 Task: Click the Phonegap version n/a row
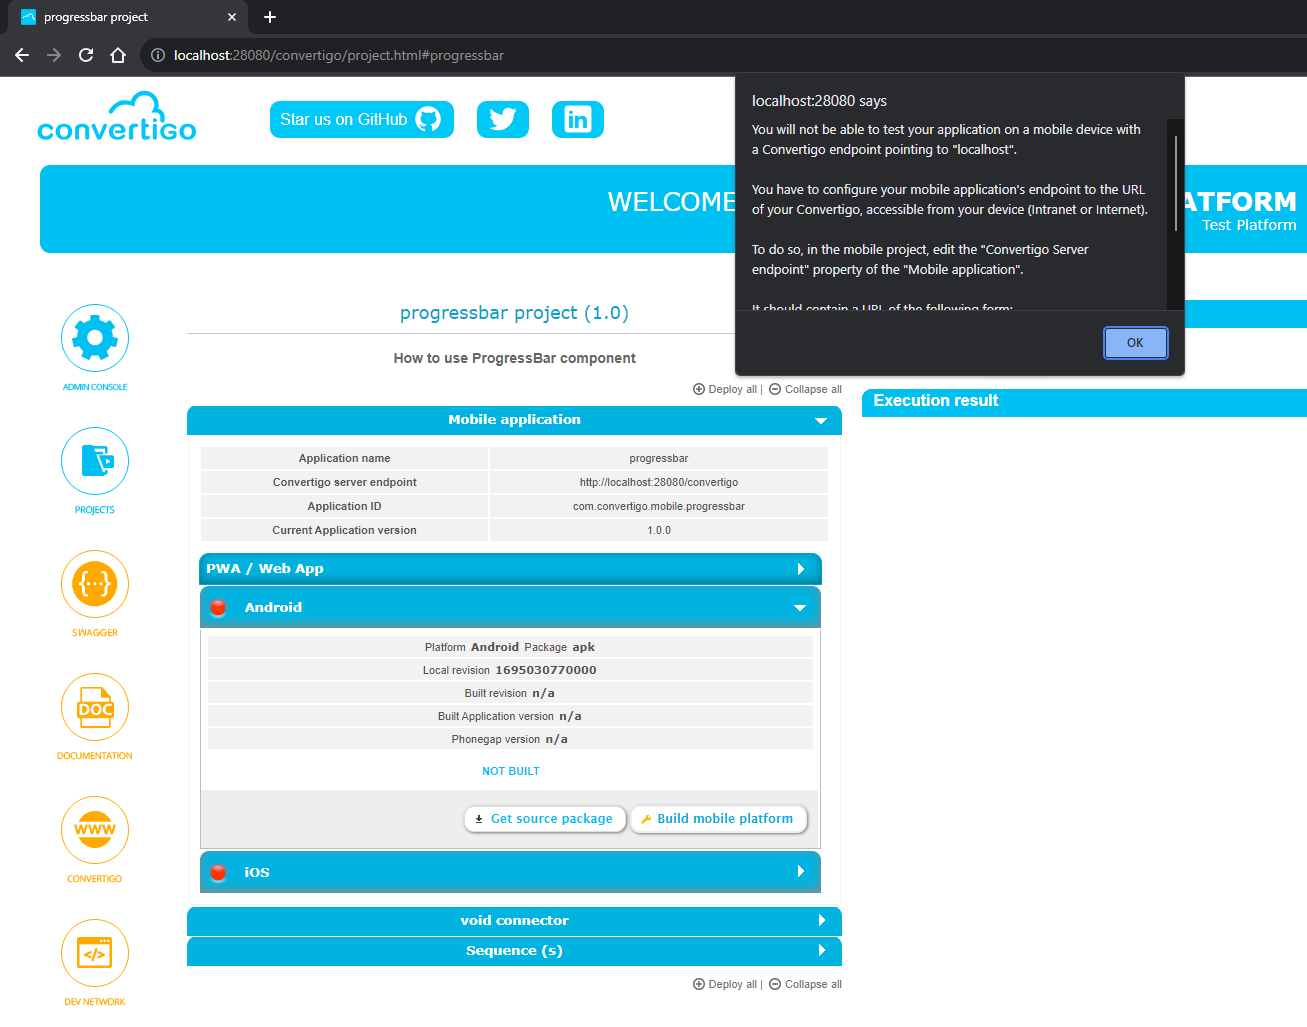point(510,739)
